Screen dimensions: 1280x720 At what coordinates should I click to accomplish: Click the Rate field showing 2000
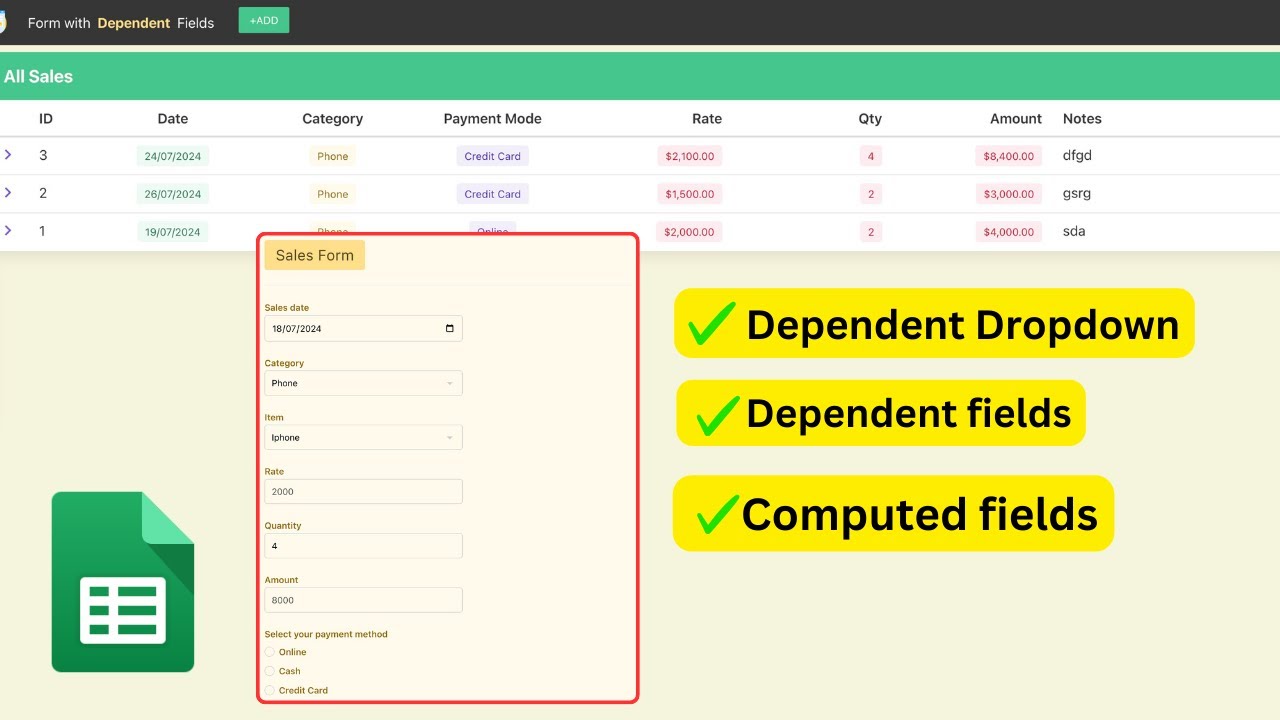pyautogui.click(x=363, y=491)
